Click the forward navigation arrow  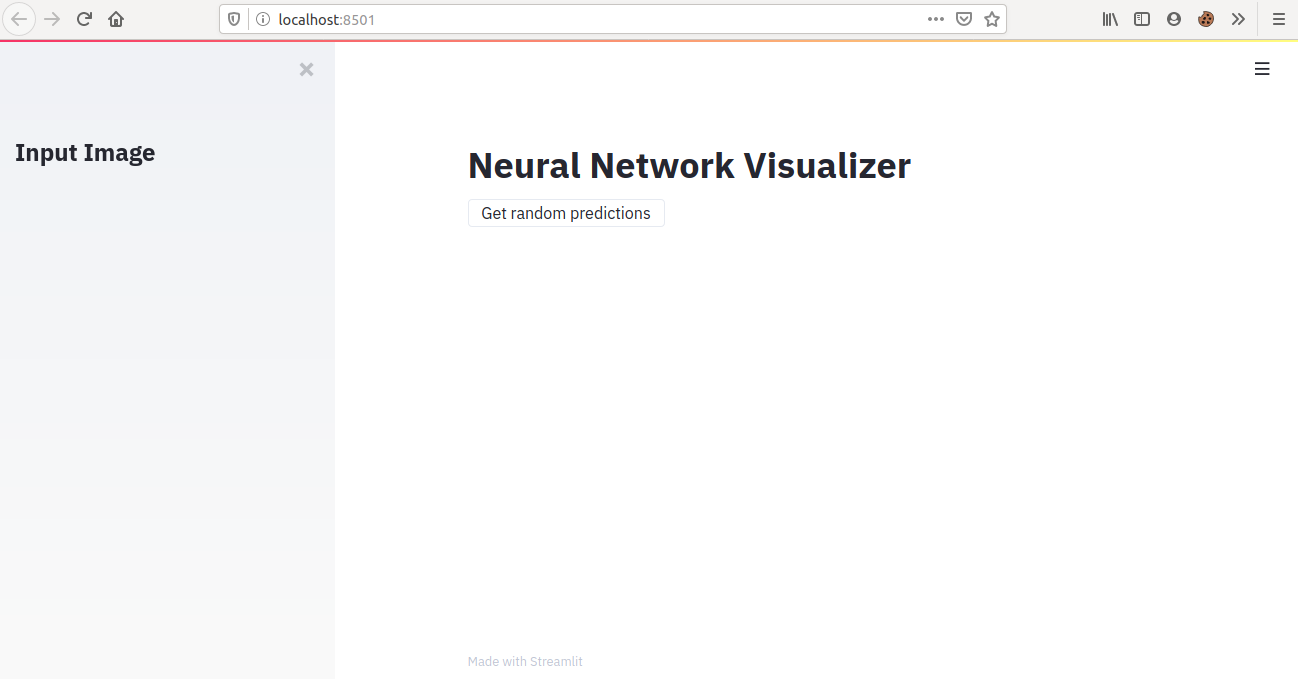52,19
